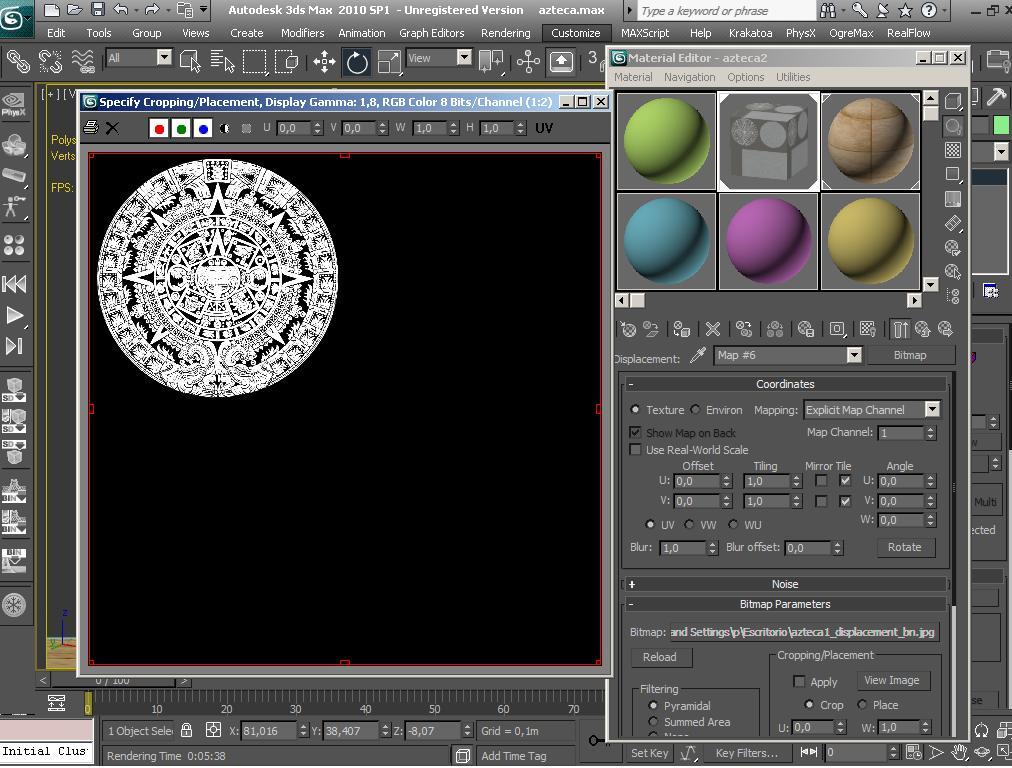Image resolution: width=1012 pixels, height=768 pixels.
Task: Click Go to Start playback button
Action: (14, 284)
